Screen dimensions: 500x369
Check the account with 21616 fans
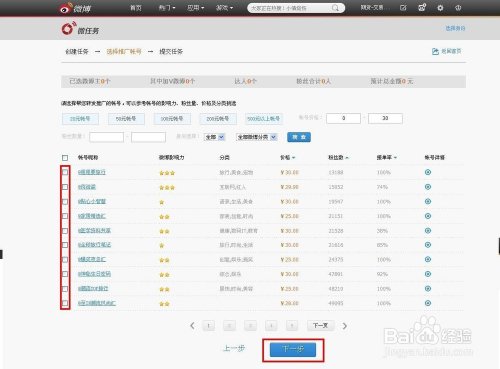65,245
